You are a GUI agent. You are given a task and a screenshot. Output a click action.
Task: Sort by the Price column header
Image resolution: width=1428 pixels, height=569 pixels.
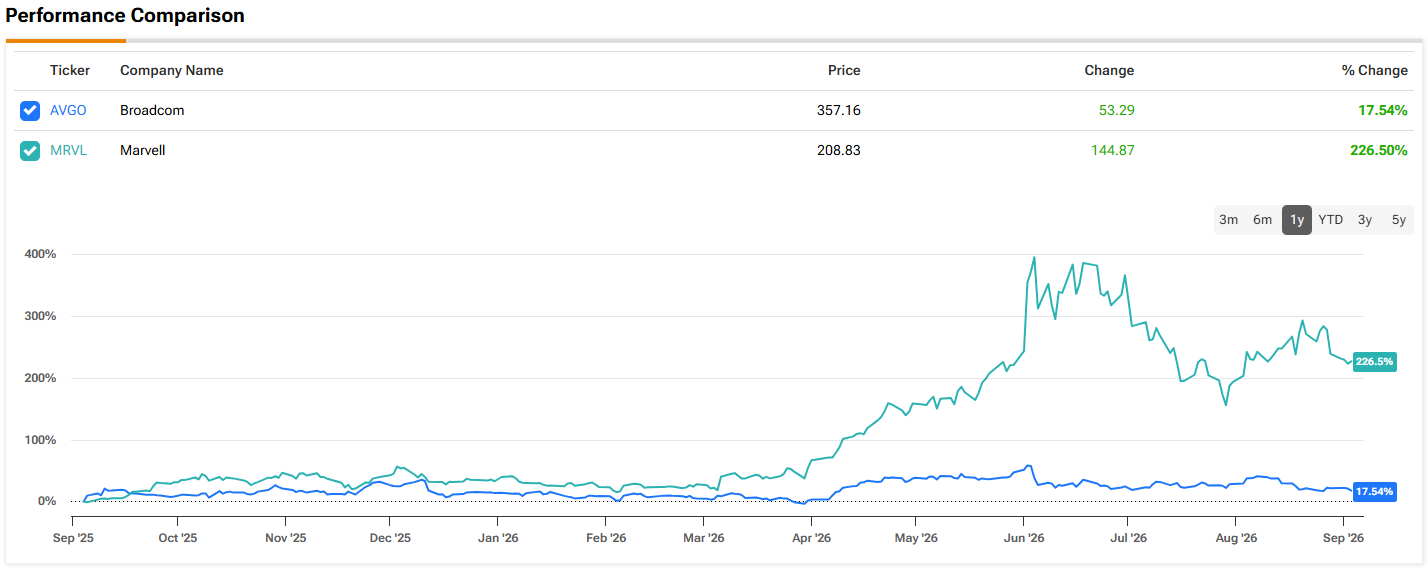[x=844, y=71]
